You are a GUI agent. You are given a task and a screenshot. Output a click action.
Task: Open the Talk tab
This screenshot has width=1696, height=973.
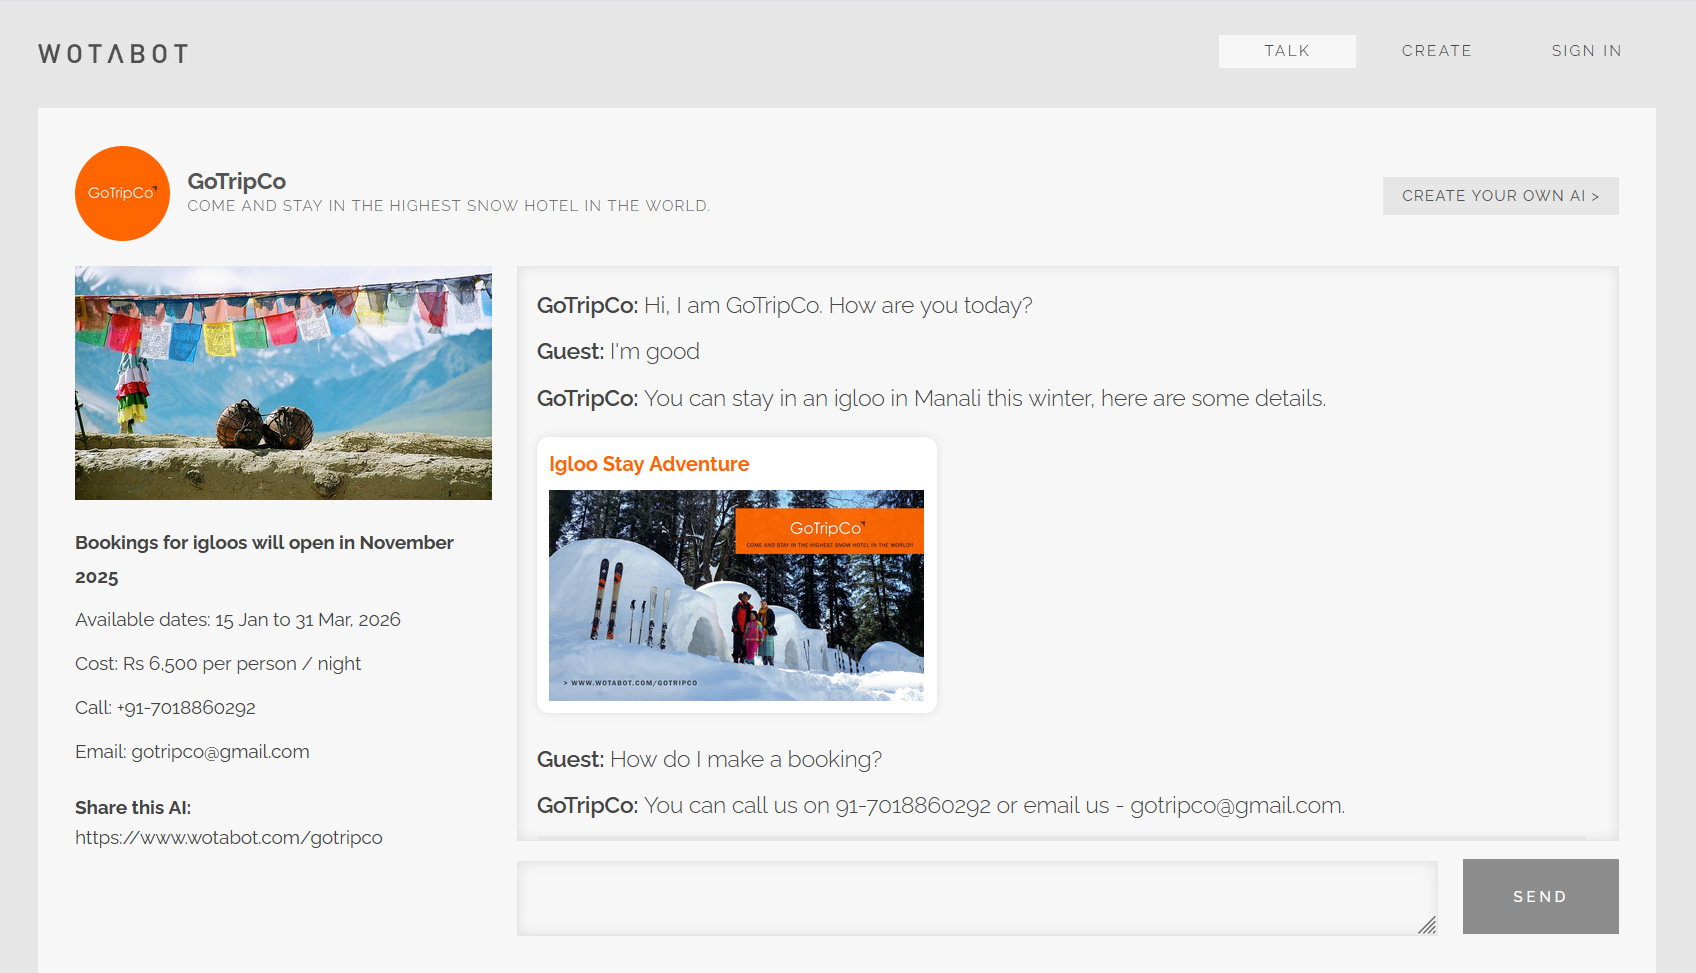pos(1286,51)
